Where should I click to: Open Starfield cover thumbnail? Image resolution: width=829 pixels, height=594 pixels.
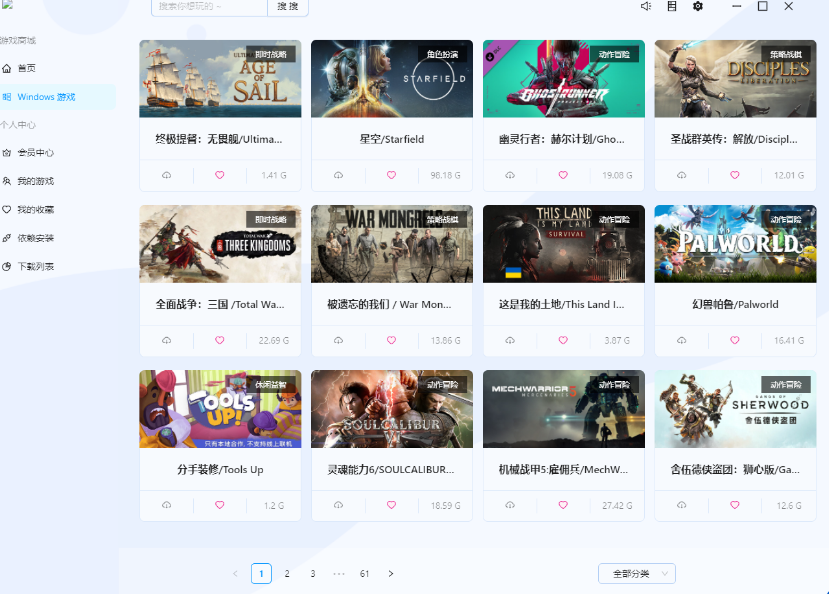[392, 79]
